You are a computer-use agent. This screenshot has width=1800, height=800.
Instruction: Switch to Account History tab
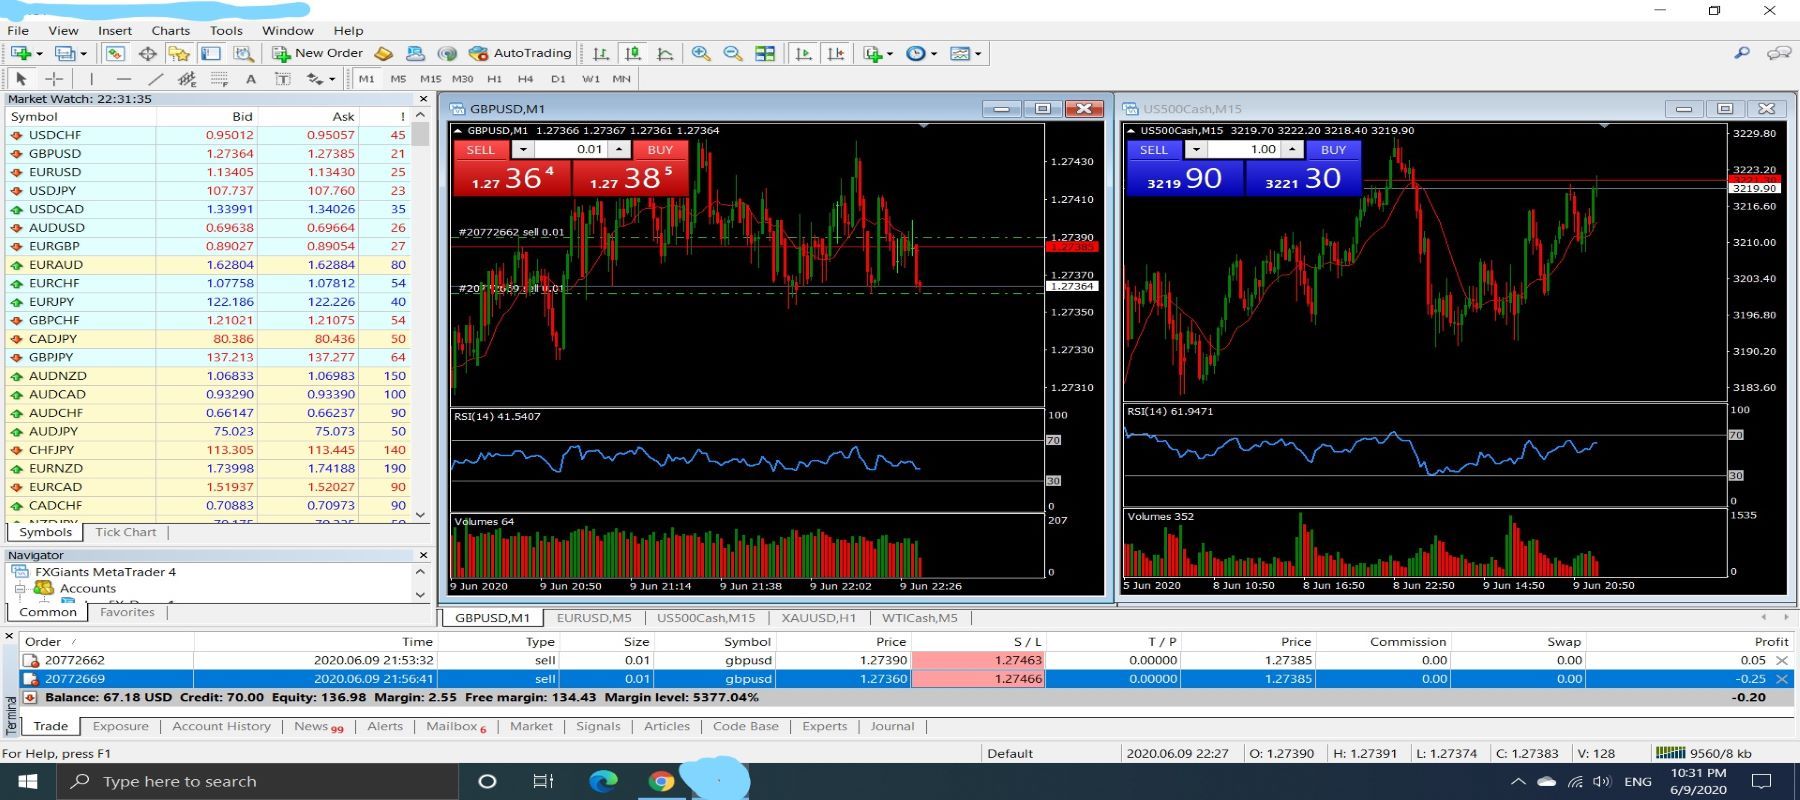(221, 726)
